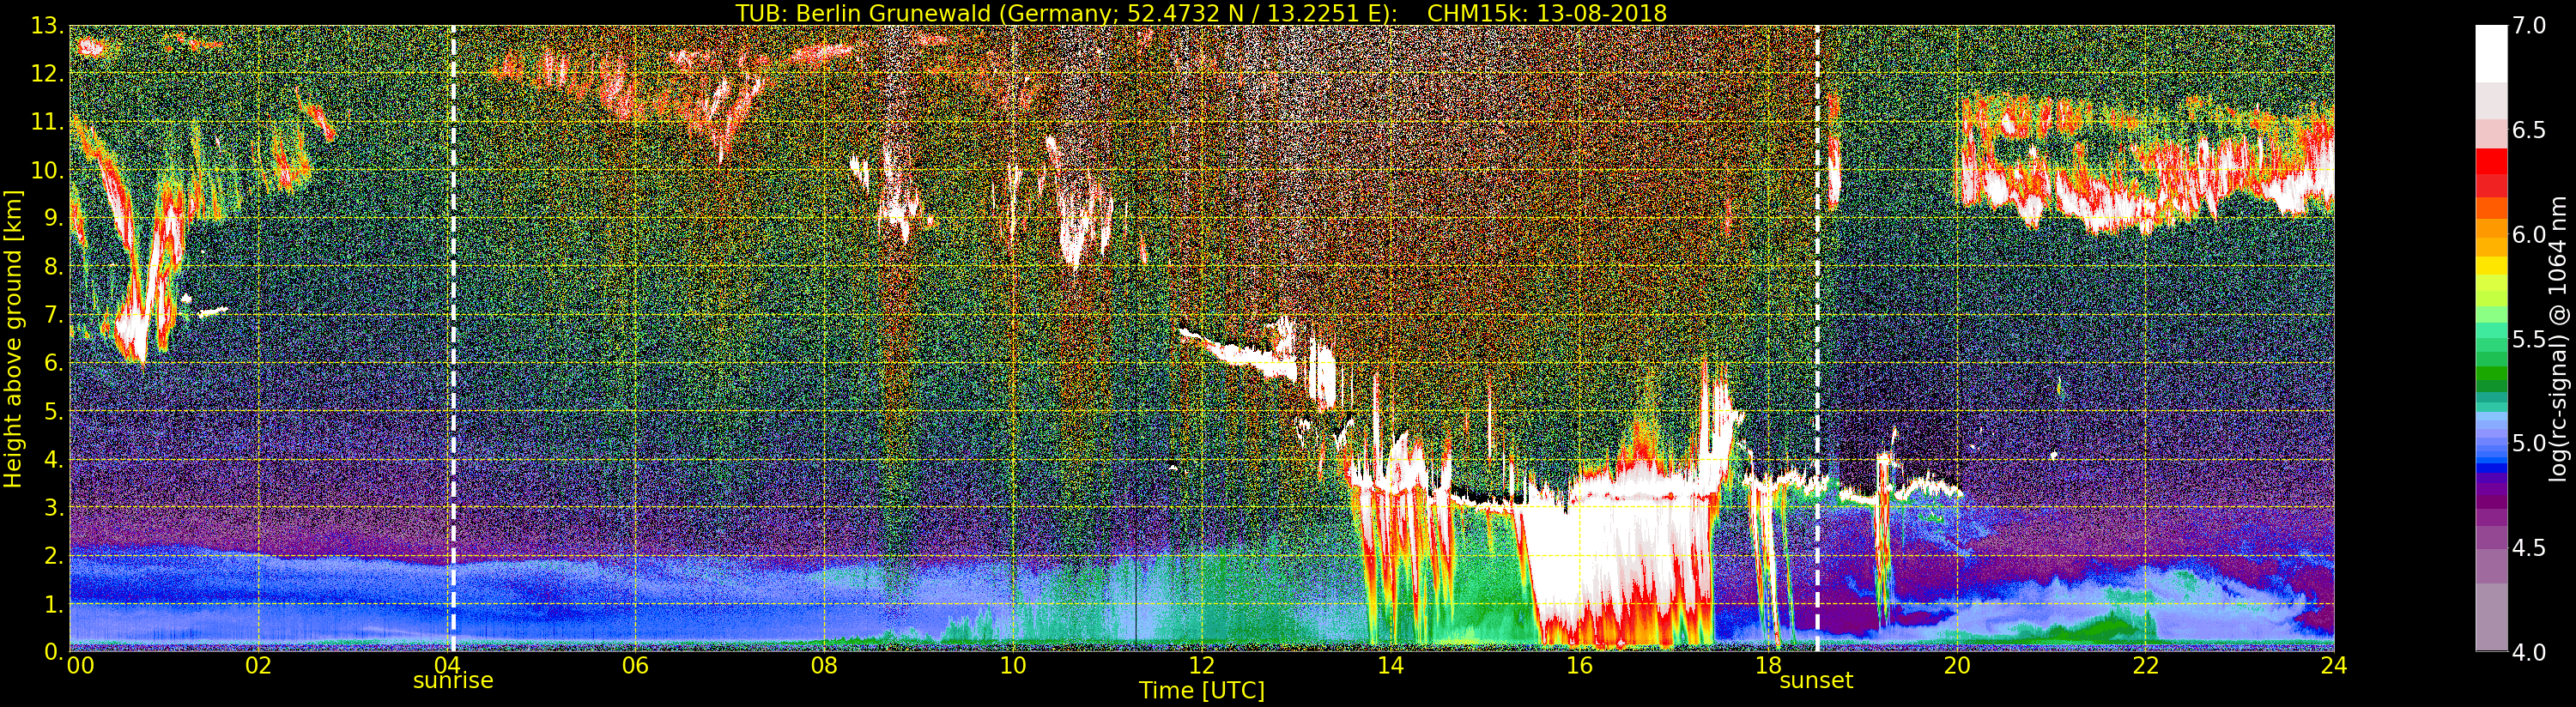Click the '5.5' colorbar tick label

tap(2529, 339)
